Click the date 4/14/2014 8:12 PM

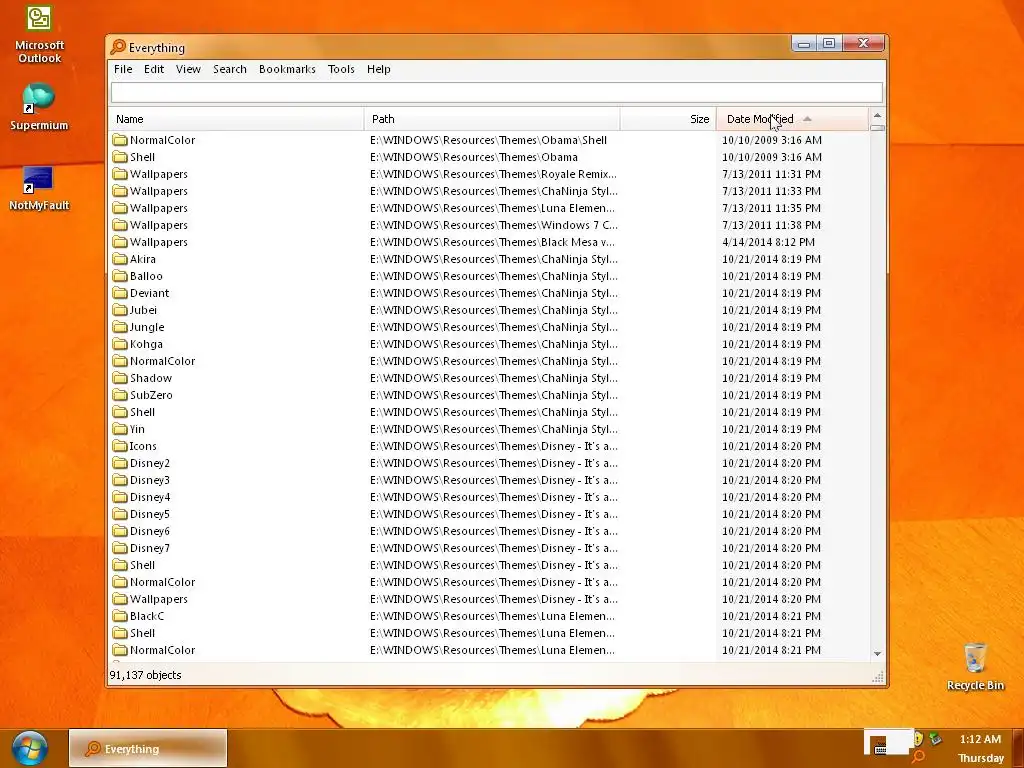(x=768, y=242)
